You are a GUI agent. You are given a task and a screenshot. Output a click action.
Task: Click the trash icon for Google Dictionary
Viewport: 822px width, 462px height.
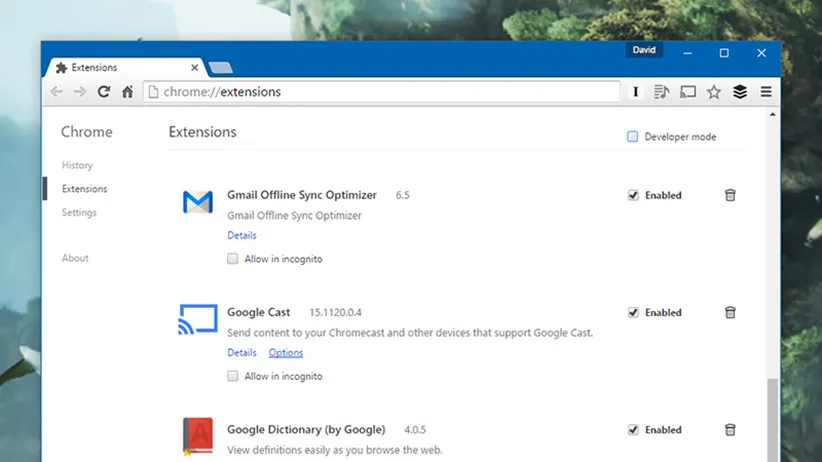(730, 430)
